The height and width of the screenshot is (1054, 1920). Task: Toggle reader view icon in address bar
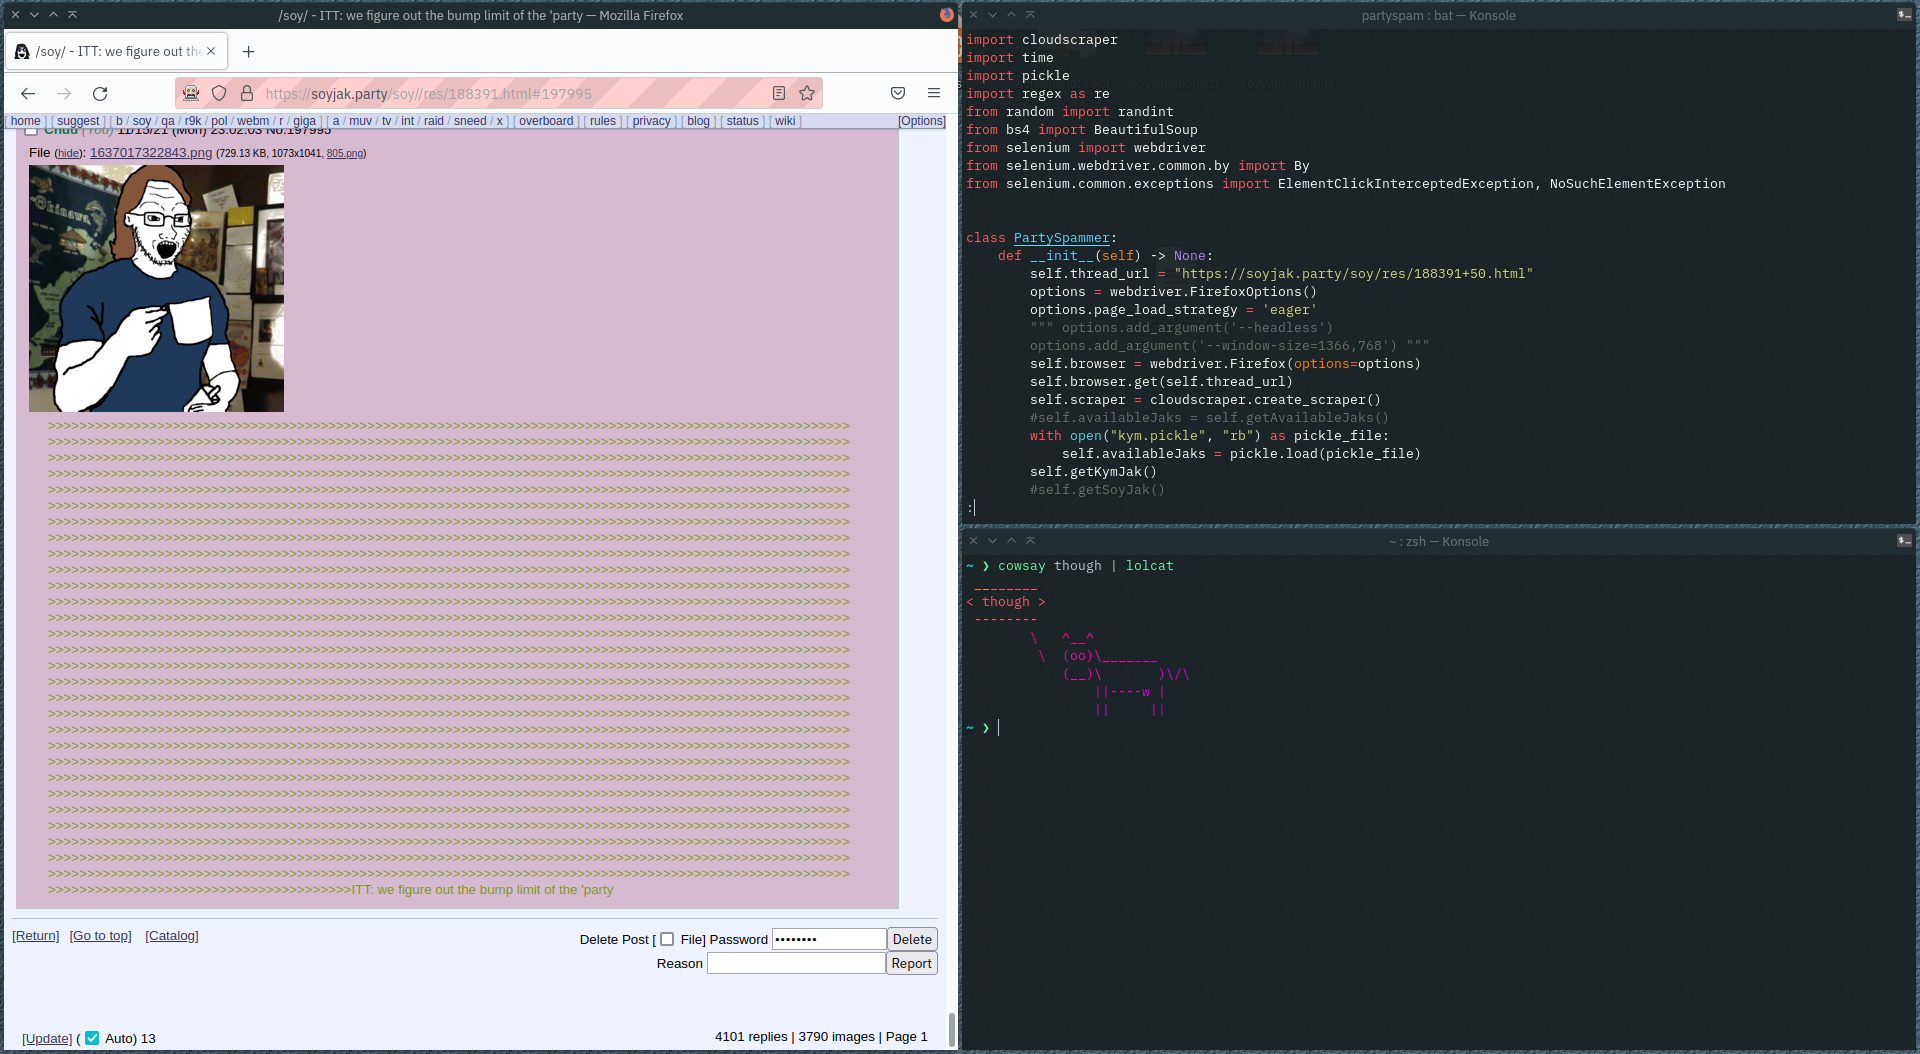(779, 93)
